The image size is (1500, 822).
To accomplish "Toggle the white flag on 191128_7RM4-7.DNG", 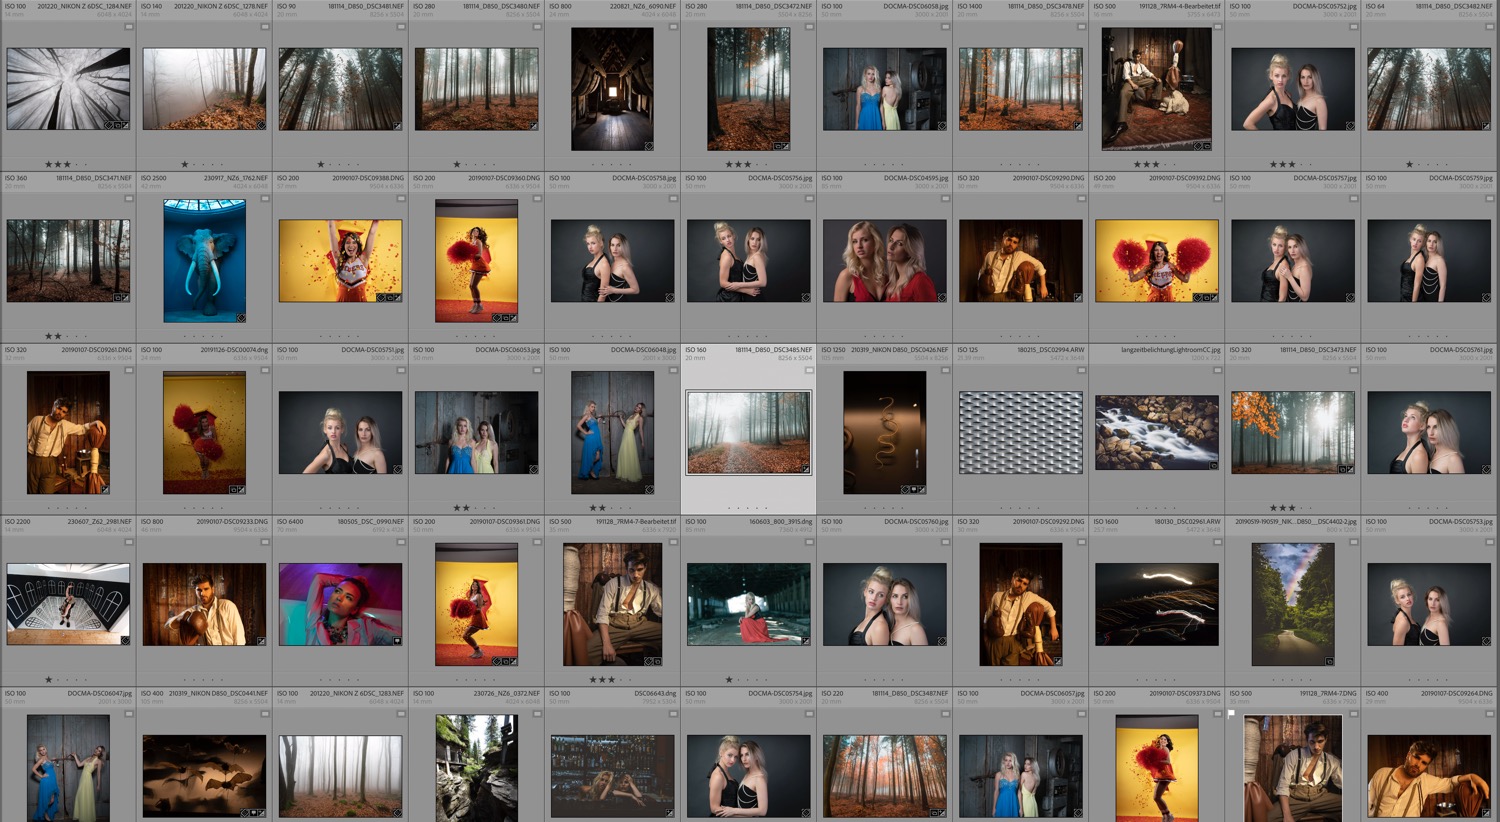I will pos(1232,714).
